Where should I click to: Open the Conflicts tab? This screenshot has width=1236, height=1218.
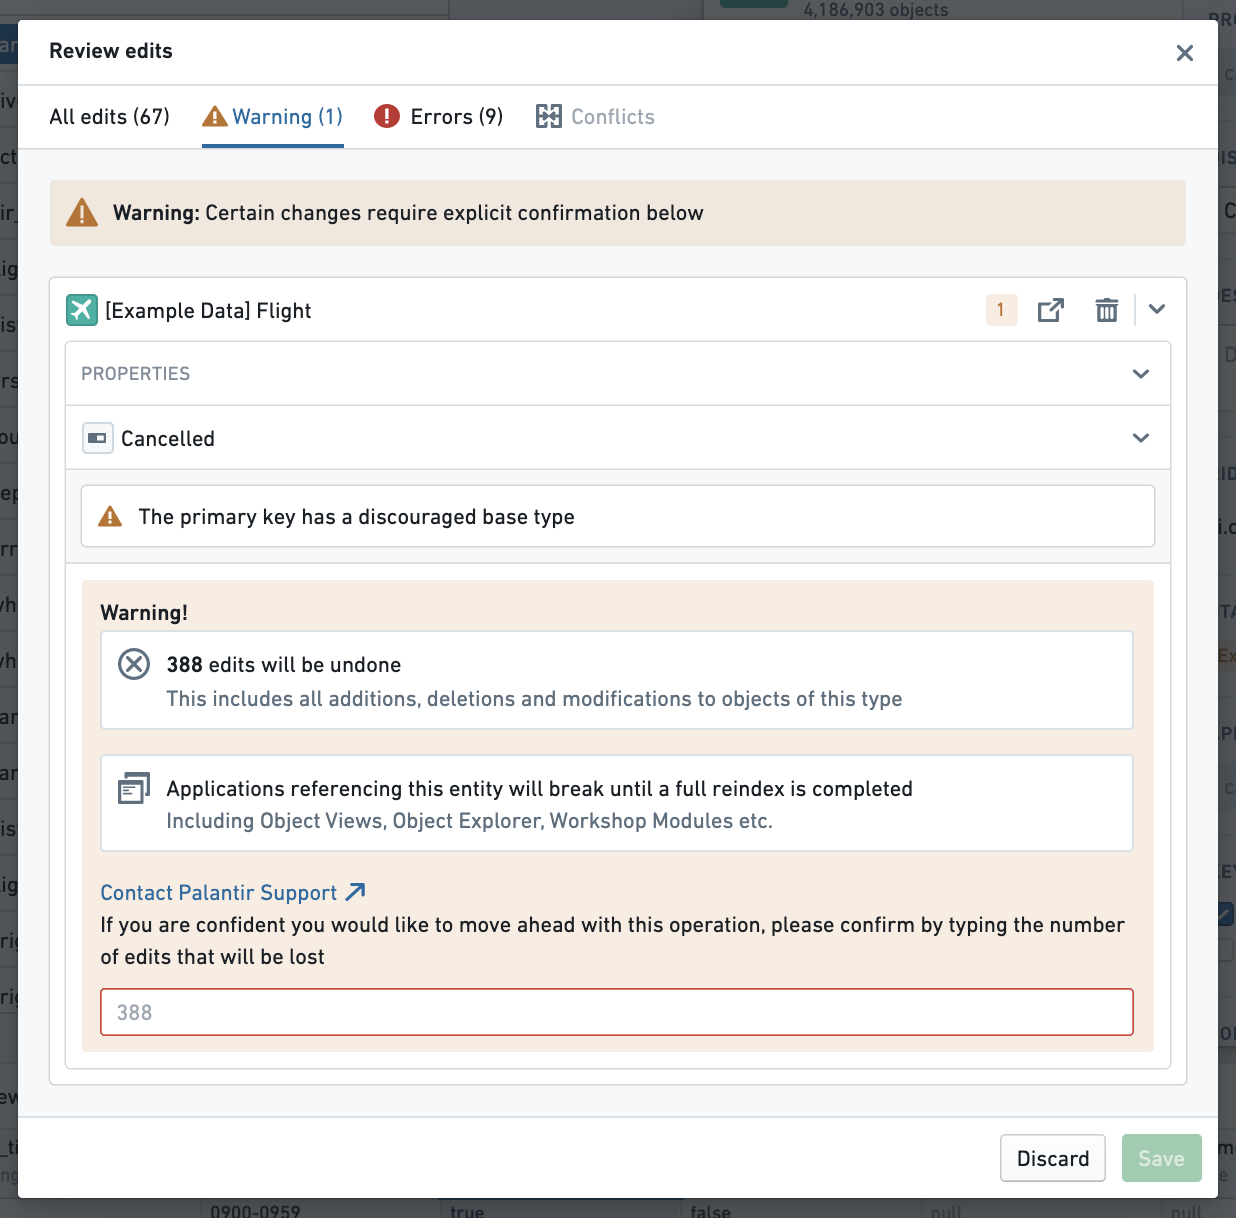595,117
